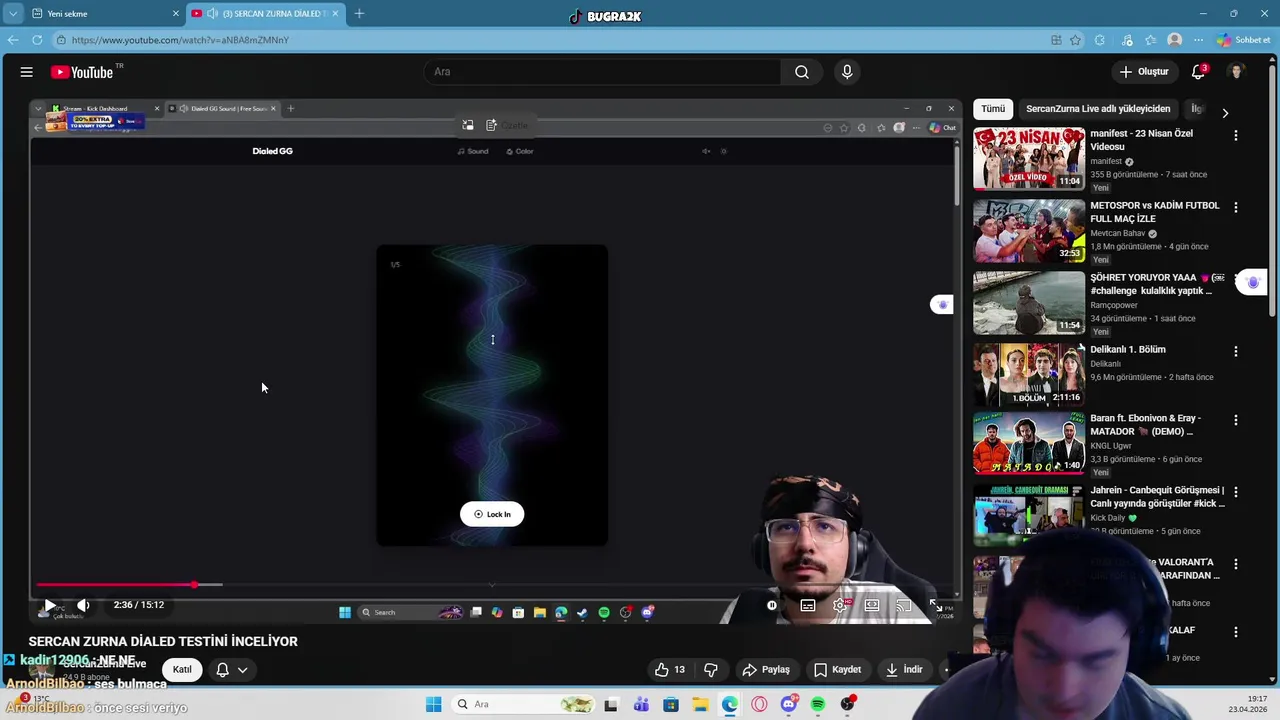This screenshot has width=1280, height=720.
Task: Refresh the page in browser toolbar
Action: (37, 40)
